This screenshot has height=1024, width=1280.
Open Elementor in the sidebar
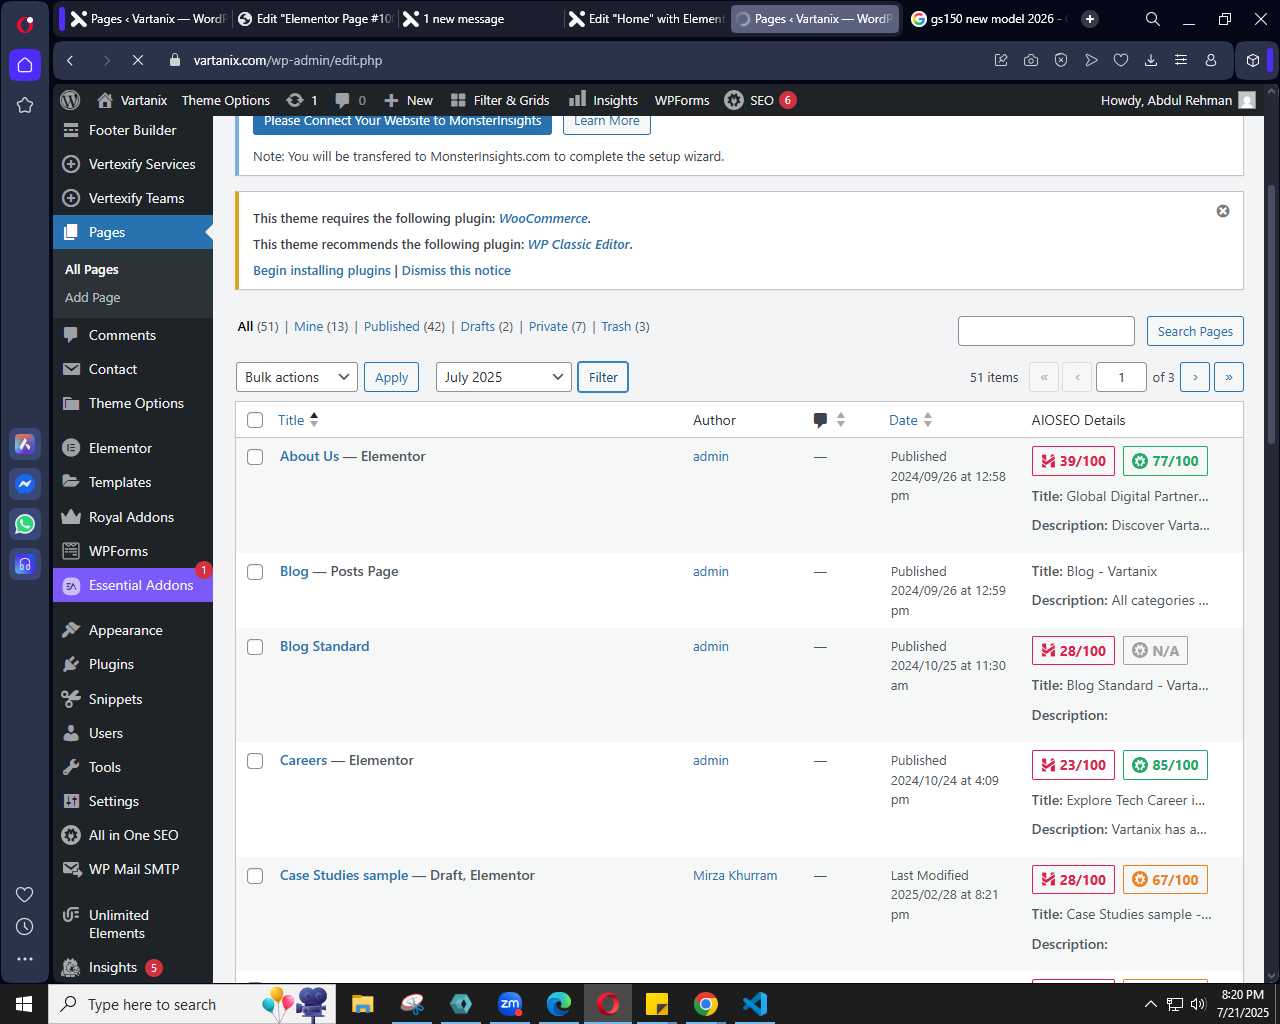[120, 448]
